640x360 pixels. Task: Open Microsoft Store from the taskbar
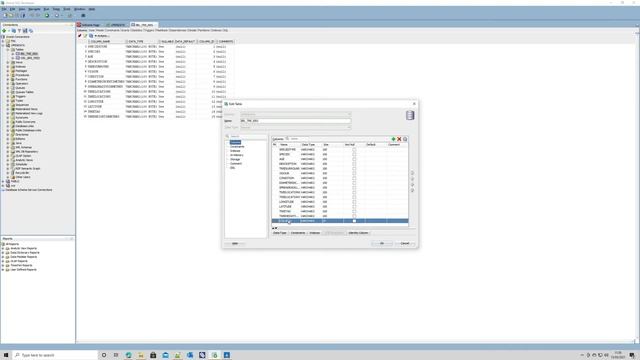pos(153,355)
